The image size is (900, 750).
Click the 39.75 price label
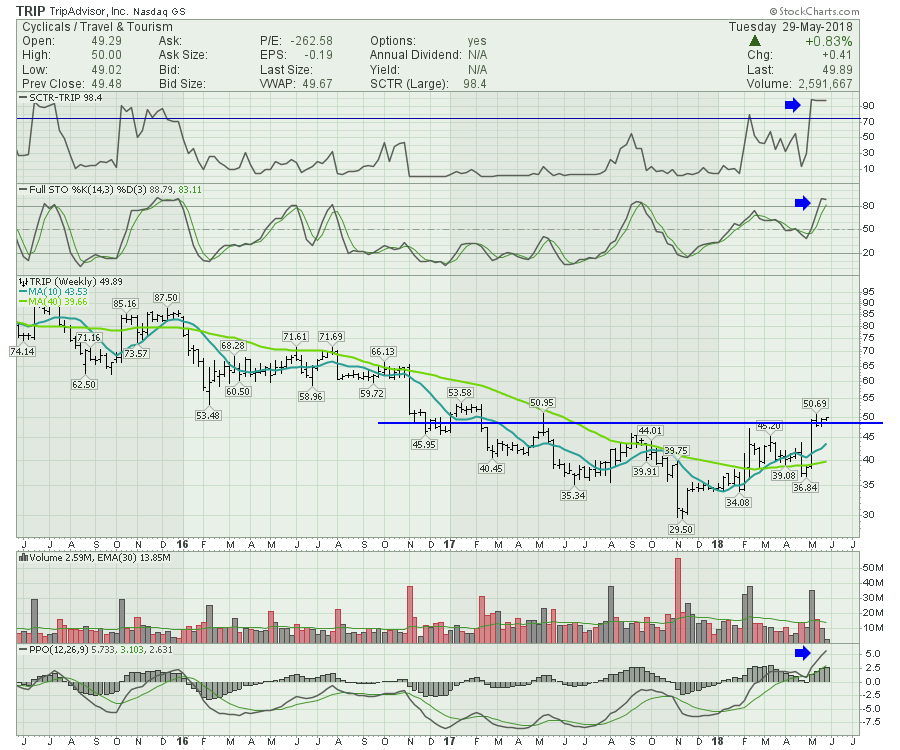[677, 451]
